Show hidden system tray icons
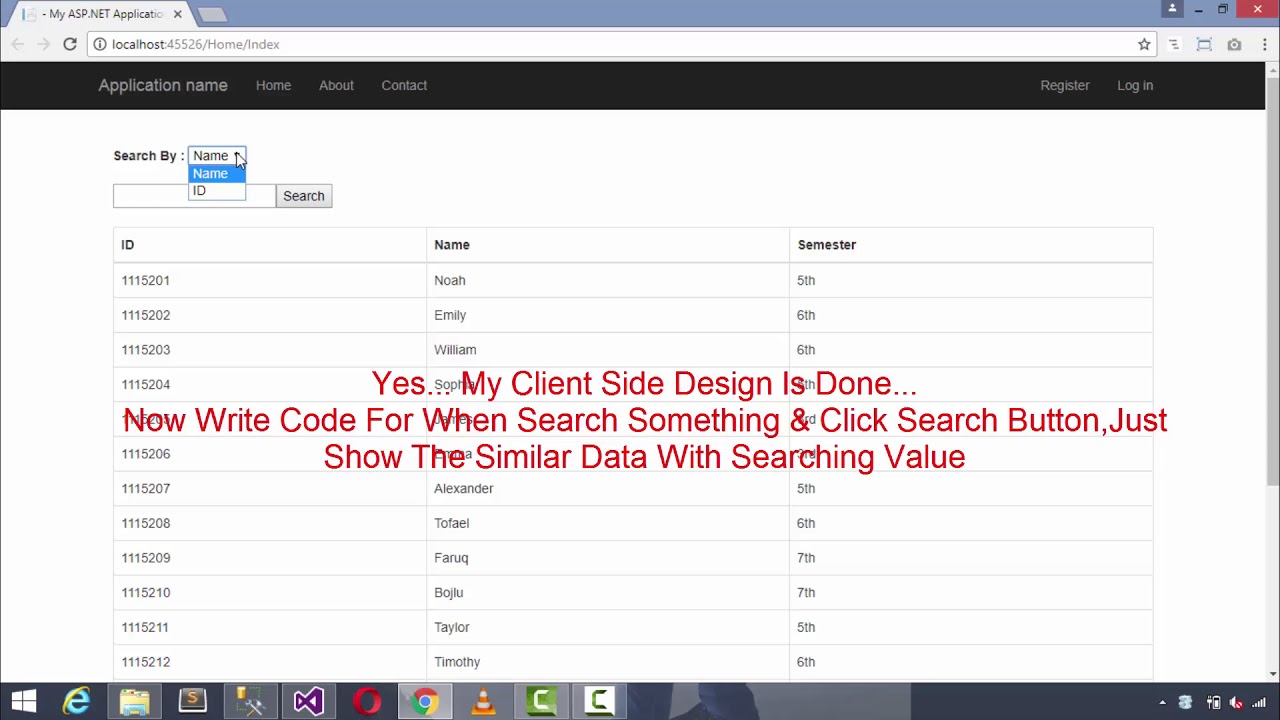1280x720 pixels. (1162, 702)
